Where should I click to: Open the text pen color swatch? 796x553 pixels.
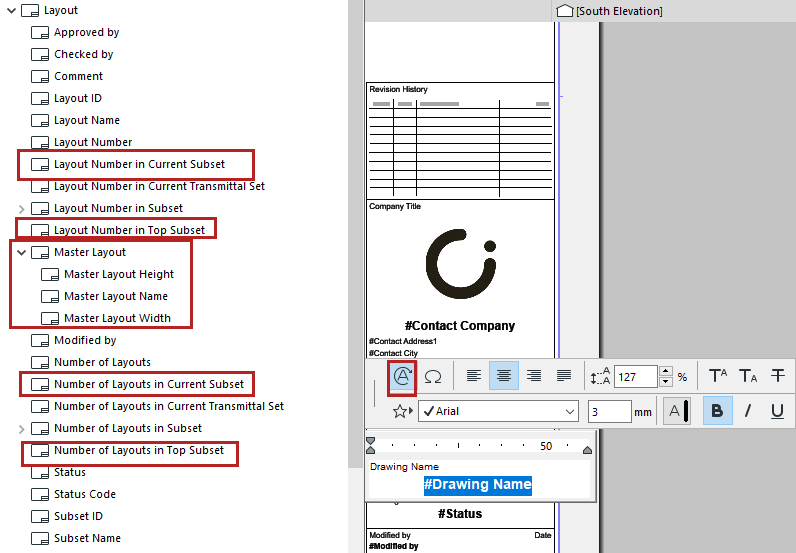[677, 411]
